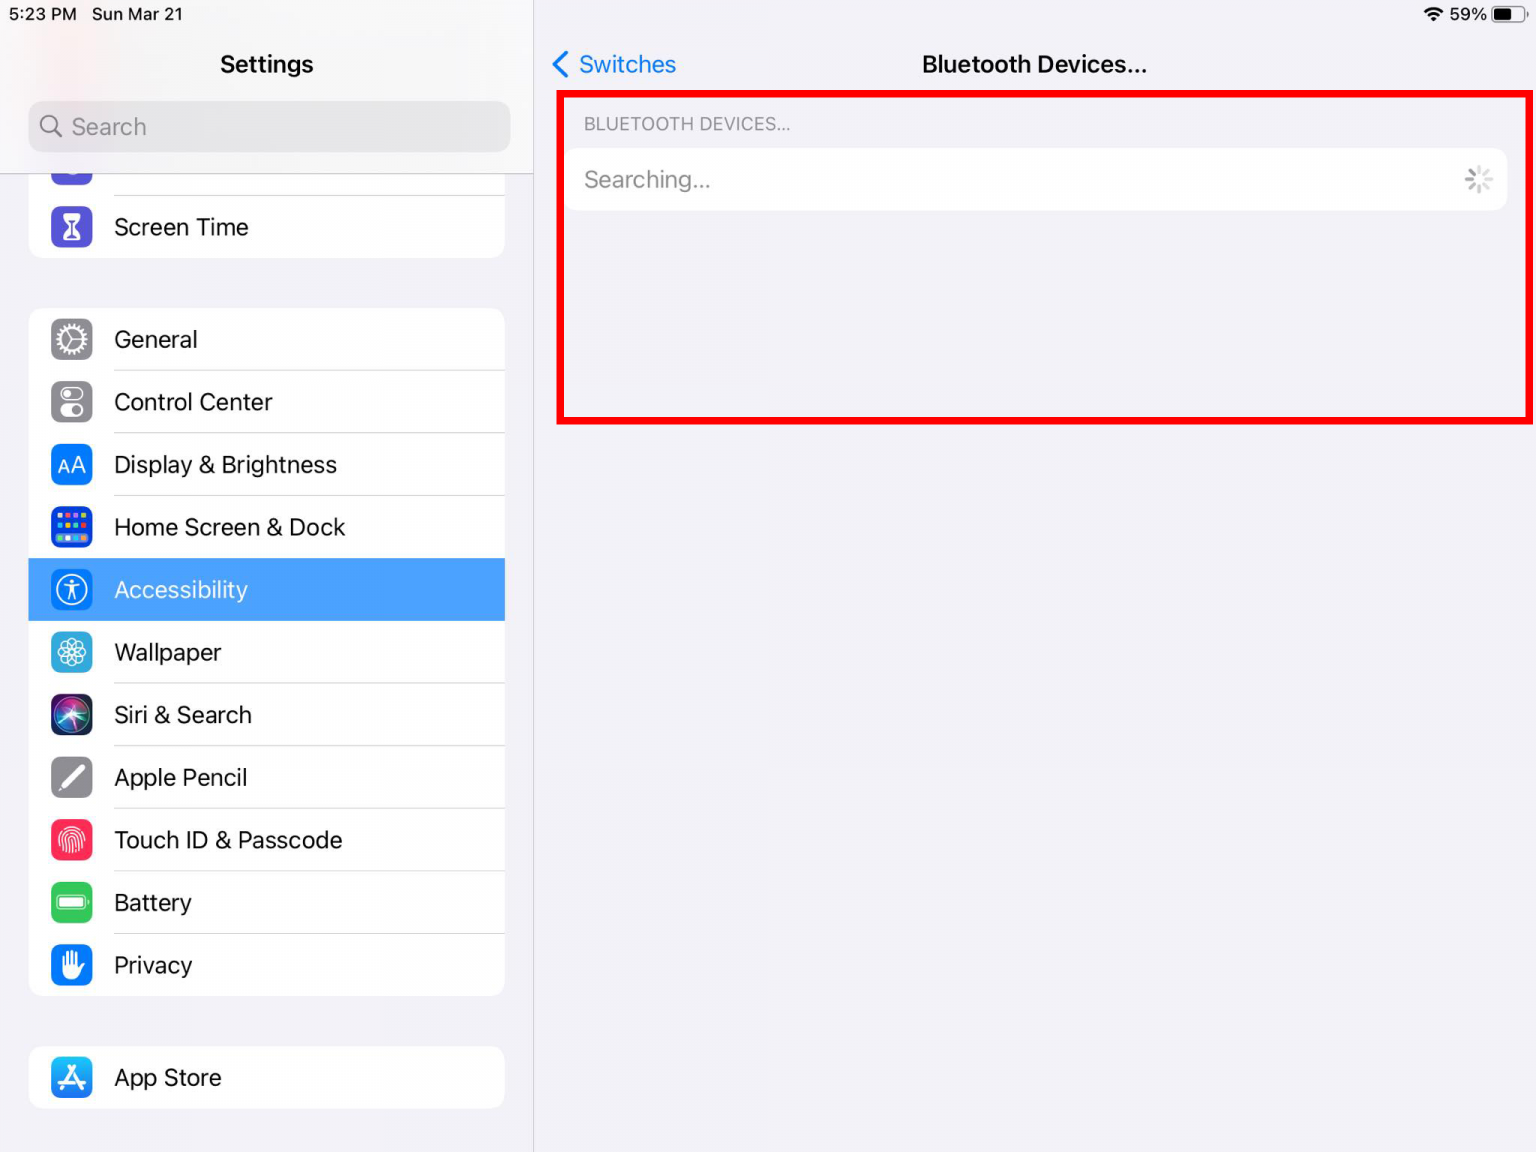This screenshot has width=1536, height=1152.
Task: Click the green Battery icon
Action: [71, 902]
